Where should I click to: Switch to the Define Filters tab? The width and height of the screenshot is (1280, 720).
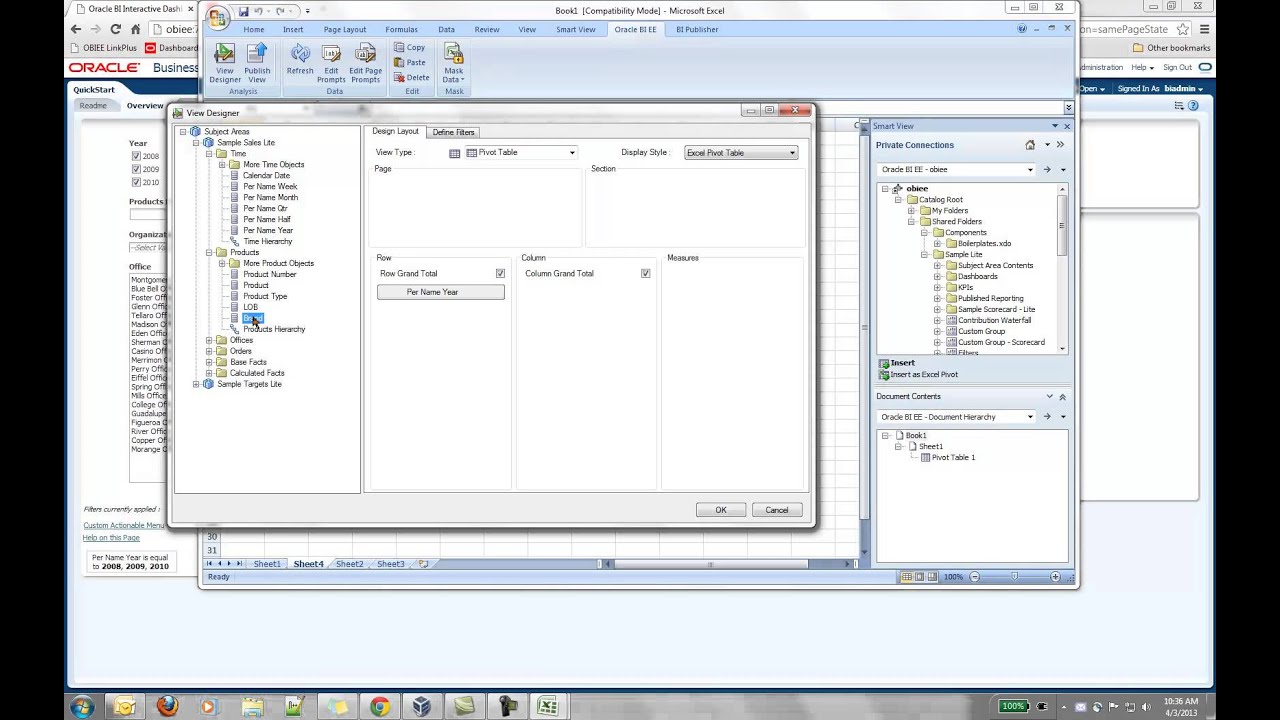(x=453, y=132)
